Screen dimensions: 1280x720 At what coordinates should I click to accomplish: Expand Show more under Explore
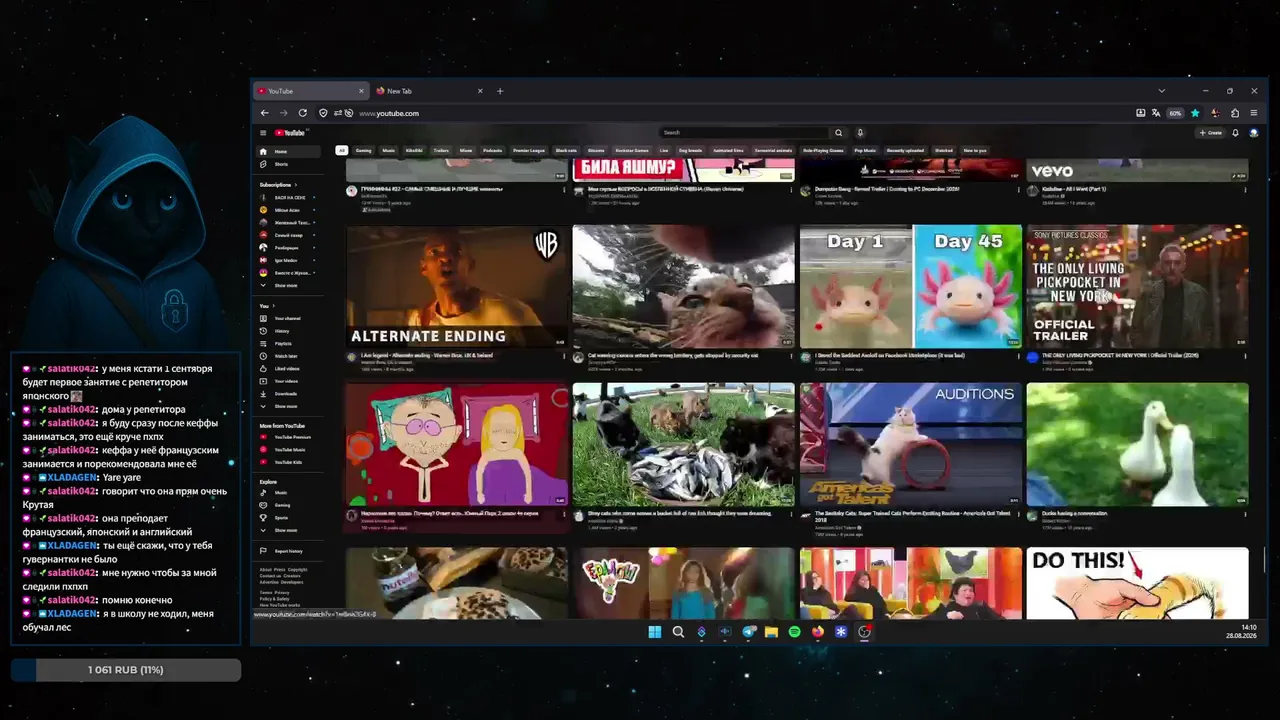[x=290, y=530]
